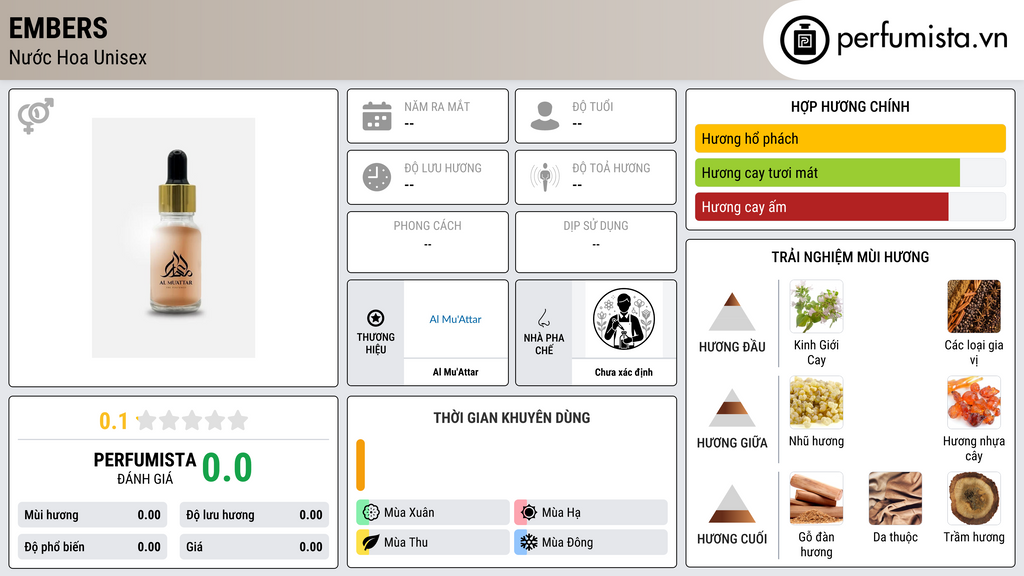Click the Mùa Xuân flower icon
This screenshot has height=576, width=1024.
(370, 512)
